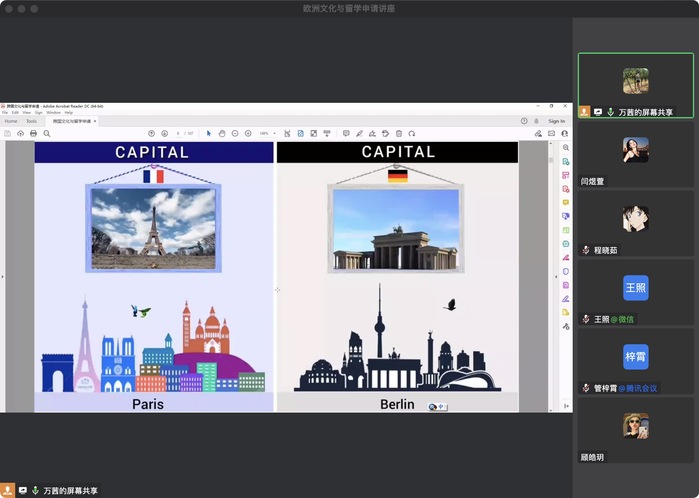Type in the page number field

click(x=179, y=133)
